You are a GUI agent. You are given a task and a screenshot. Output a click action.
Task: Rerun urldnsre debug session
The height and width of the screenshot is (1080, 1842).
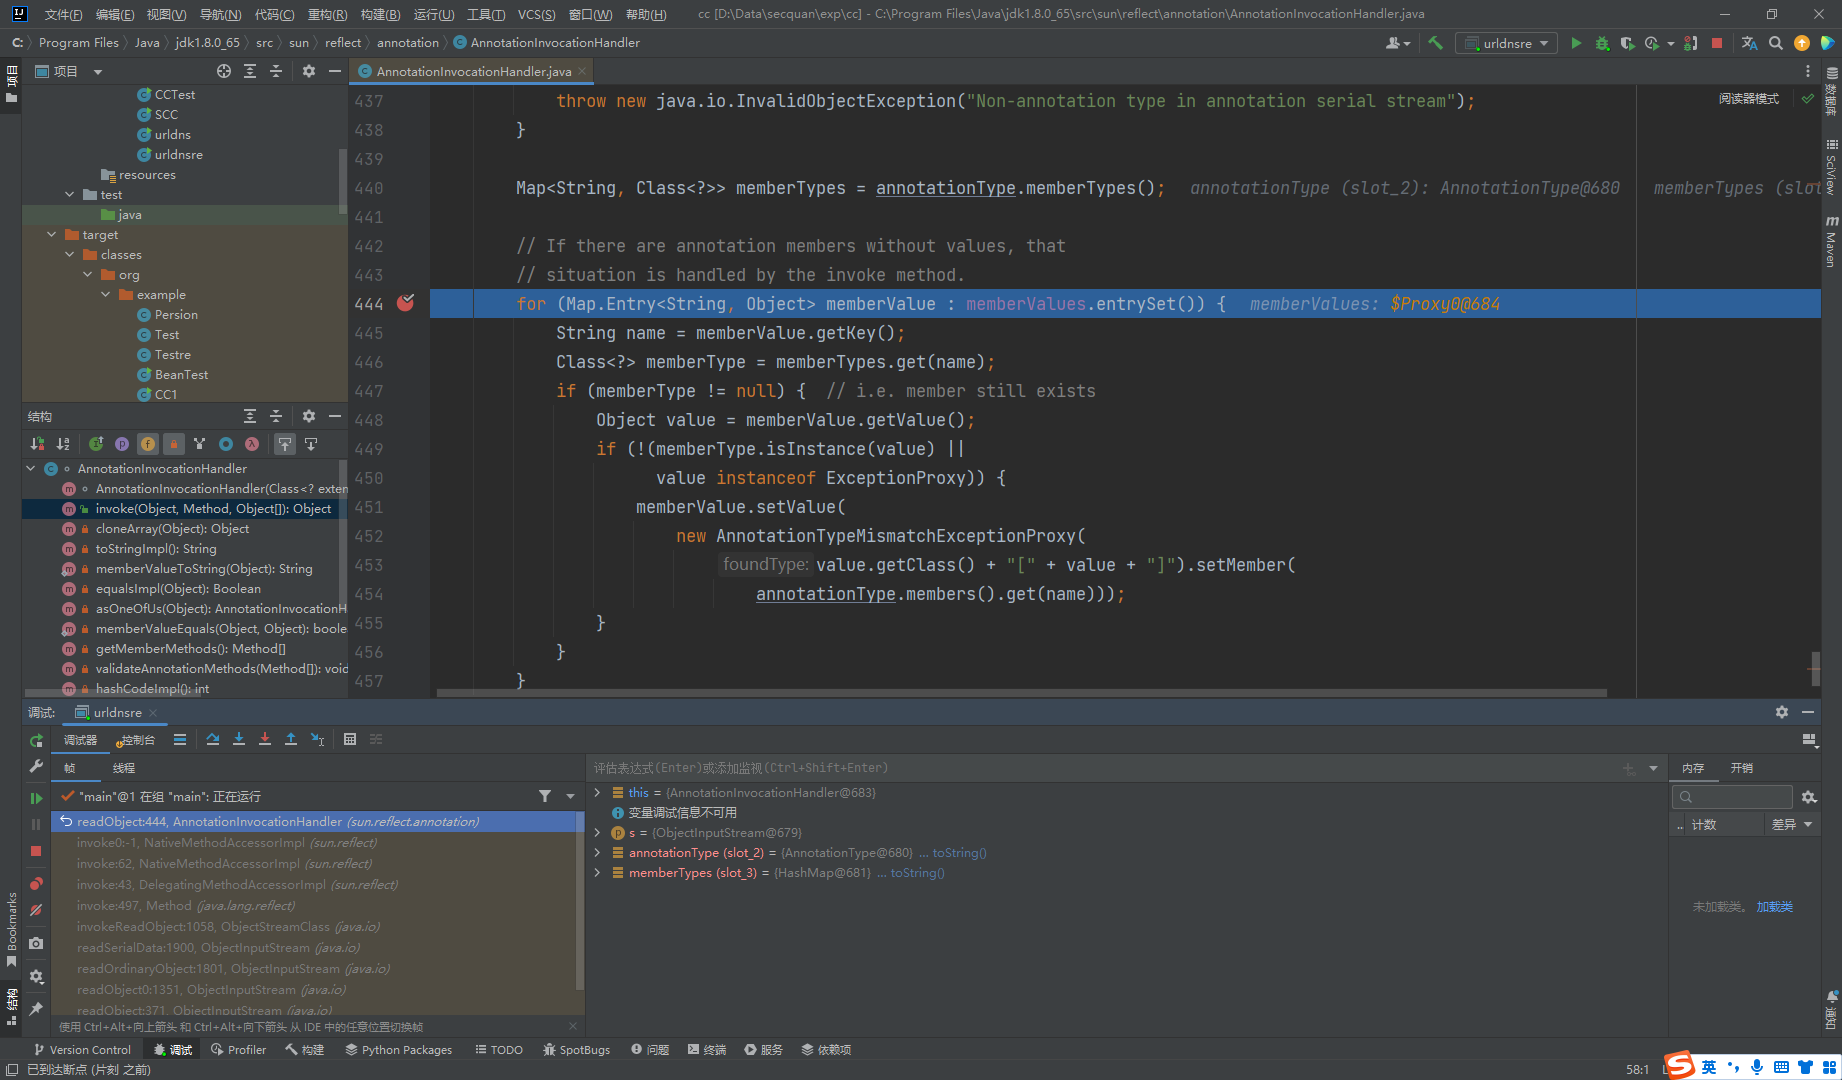click(36, 741)
